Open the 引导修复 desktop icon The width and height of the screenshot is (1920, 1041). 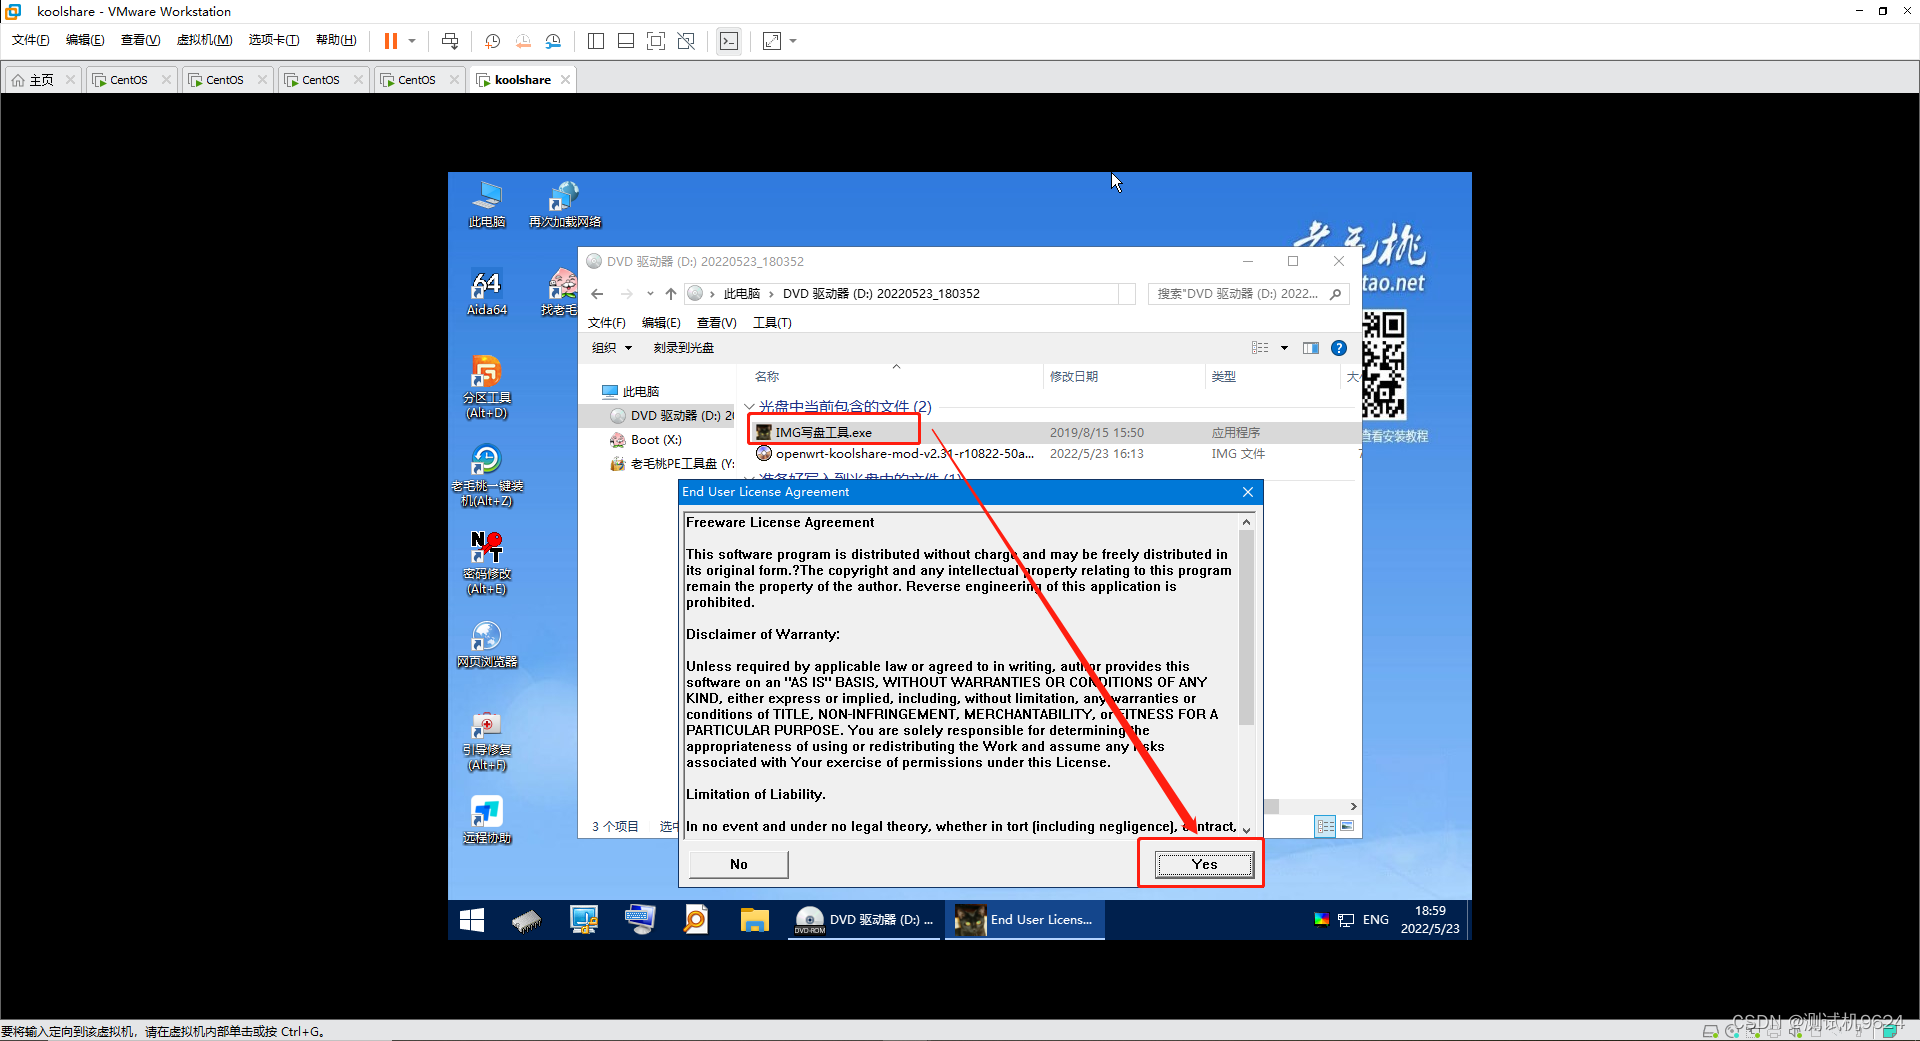click(x=487, y=740)
